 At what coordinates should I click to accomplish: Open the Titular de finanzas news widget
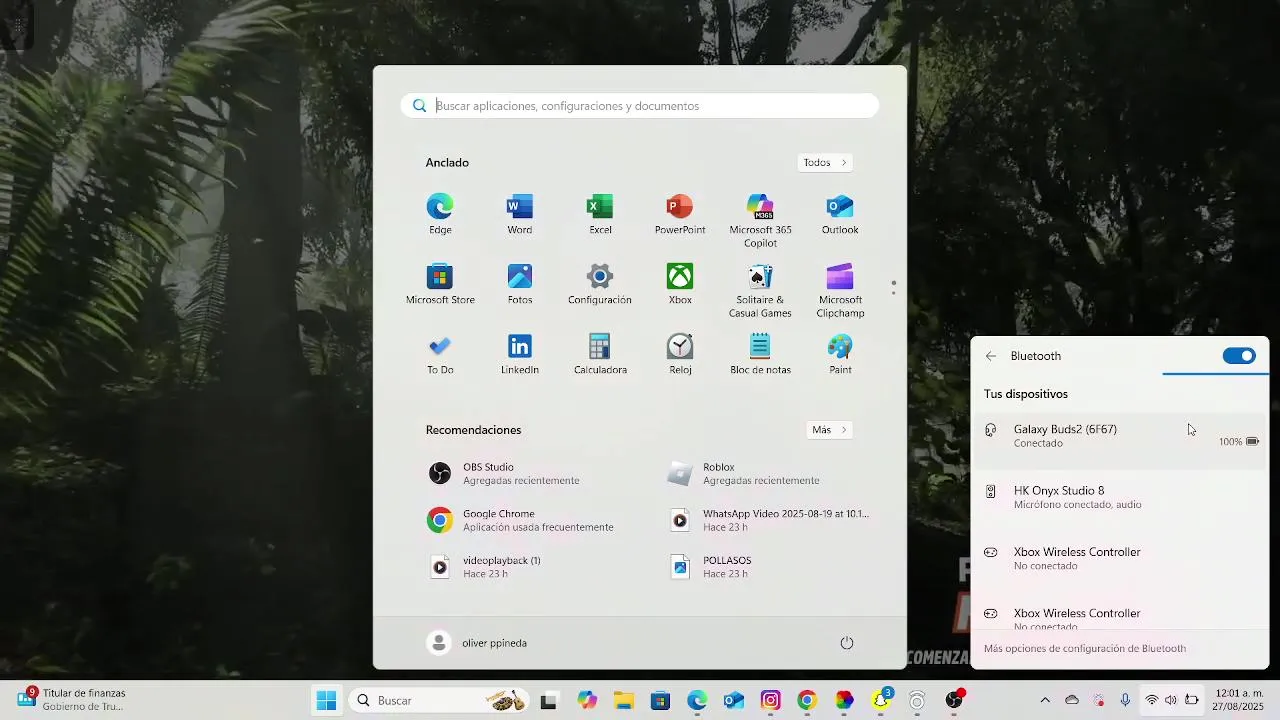click(70, 700)
